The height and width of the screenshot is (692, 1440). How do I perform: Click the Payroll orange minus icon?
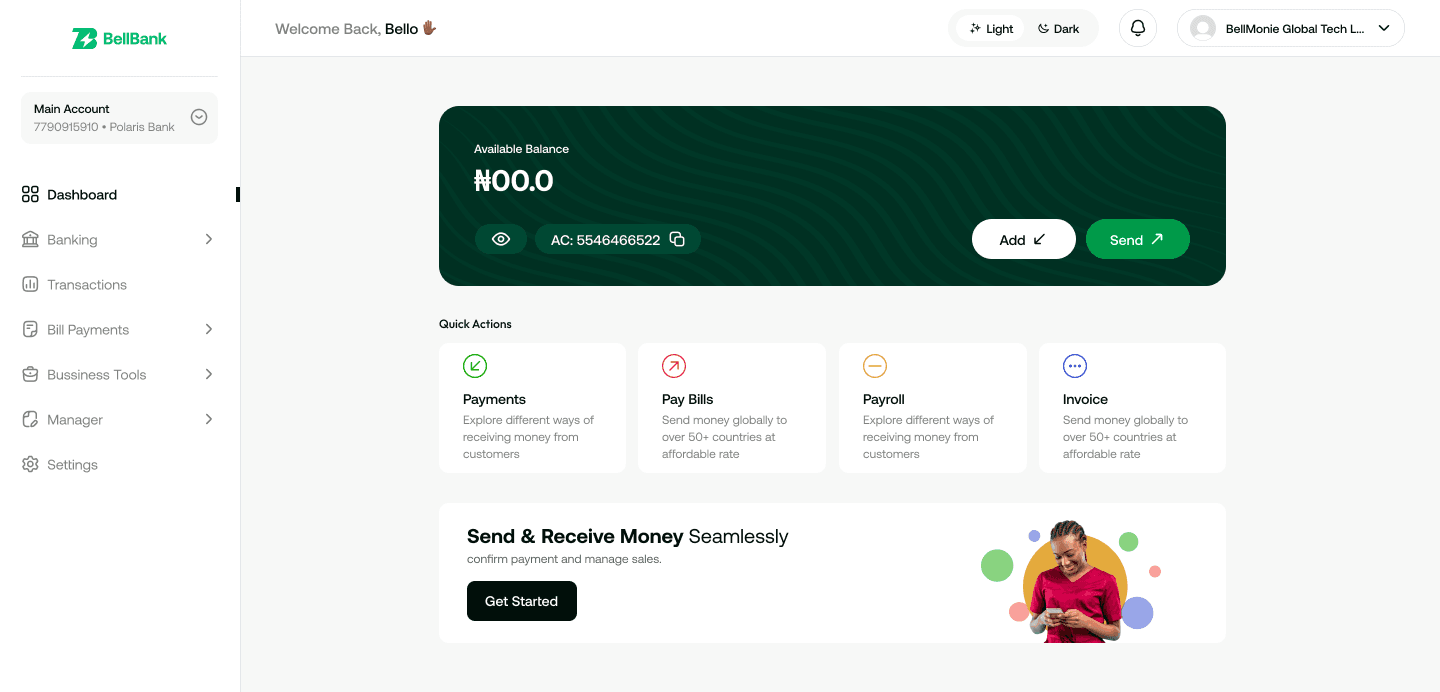(x=875, y=366)
